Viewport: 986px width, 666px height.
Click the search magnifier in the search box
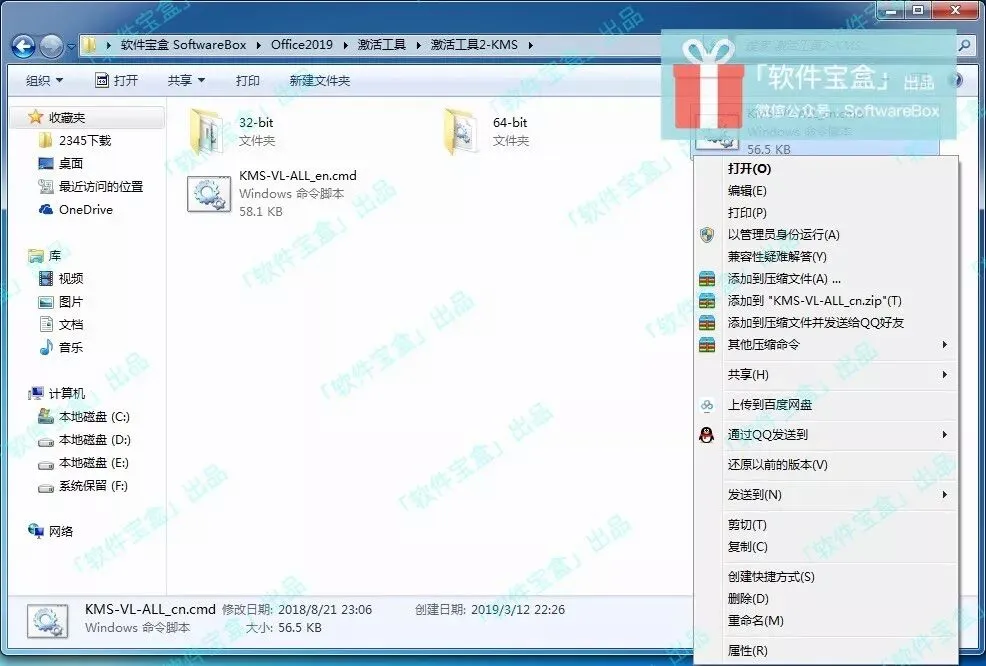pos(964,45)
